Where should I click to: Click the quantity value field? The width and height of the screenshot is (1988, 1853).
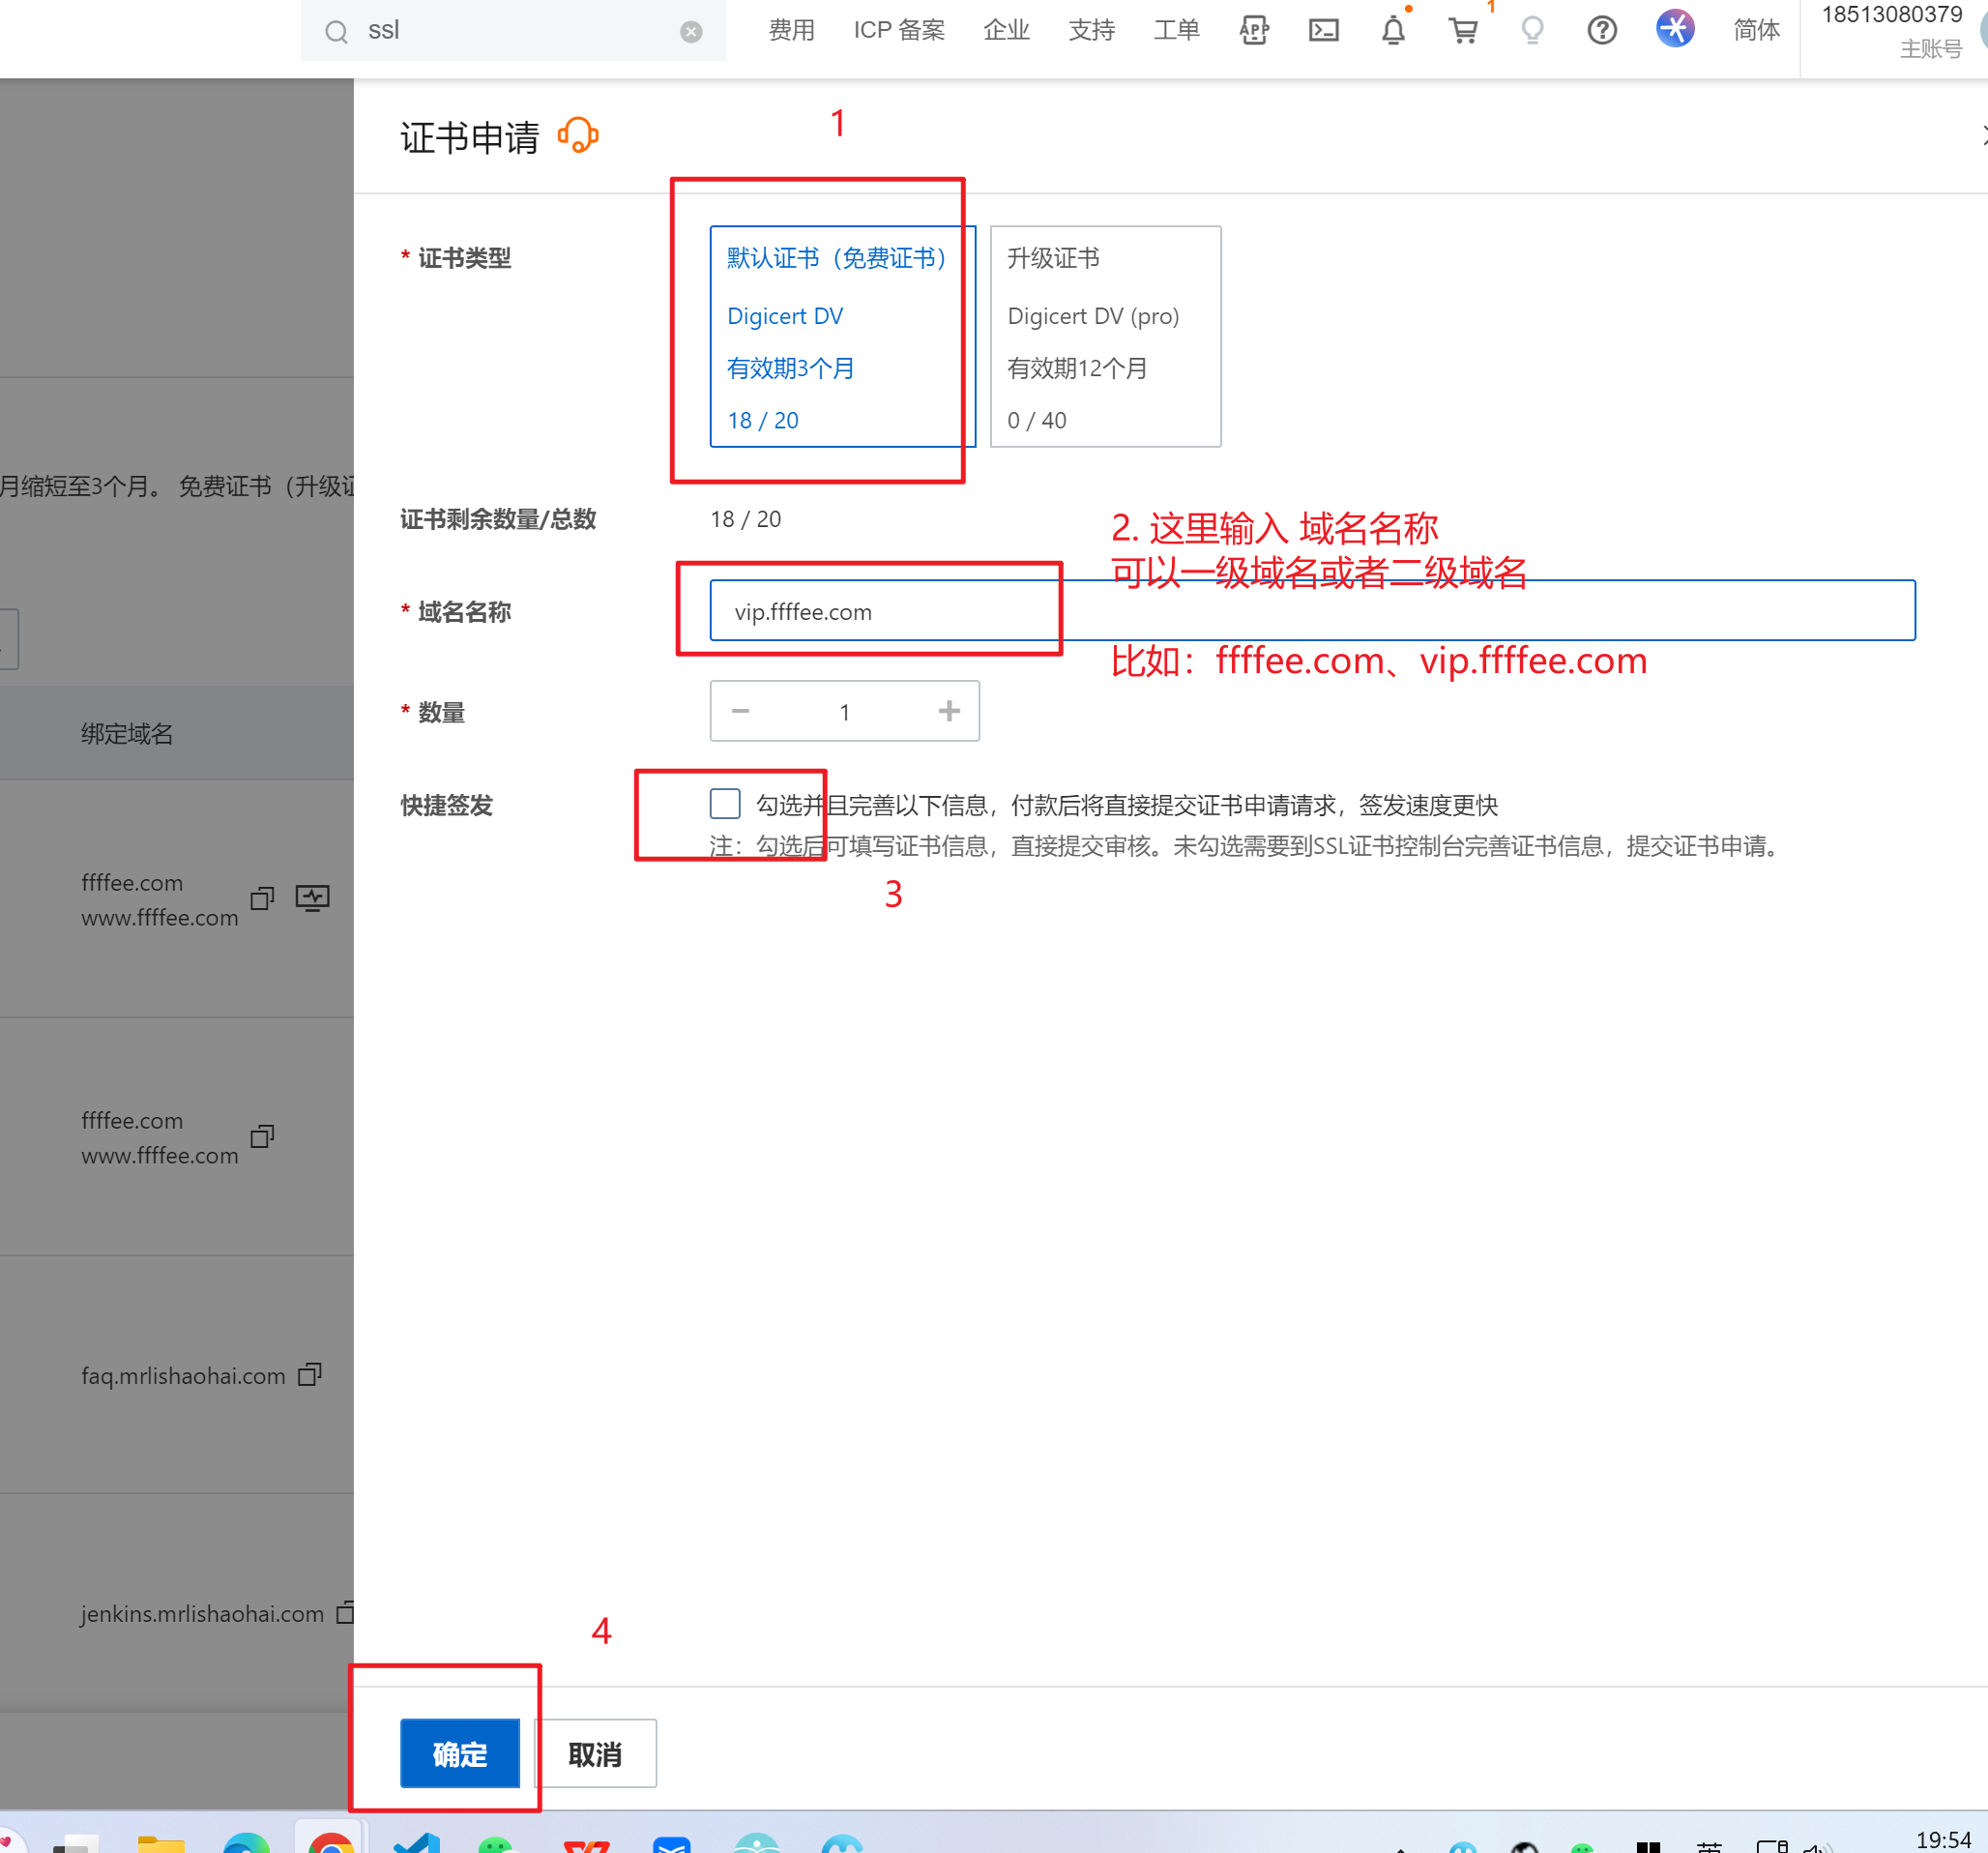(x=845, y=711)
